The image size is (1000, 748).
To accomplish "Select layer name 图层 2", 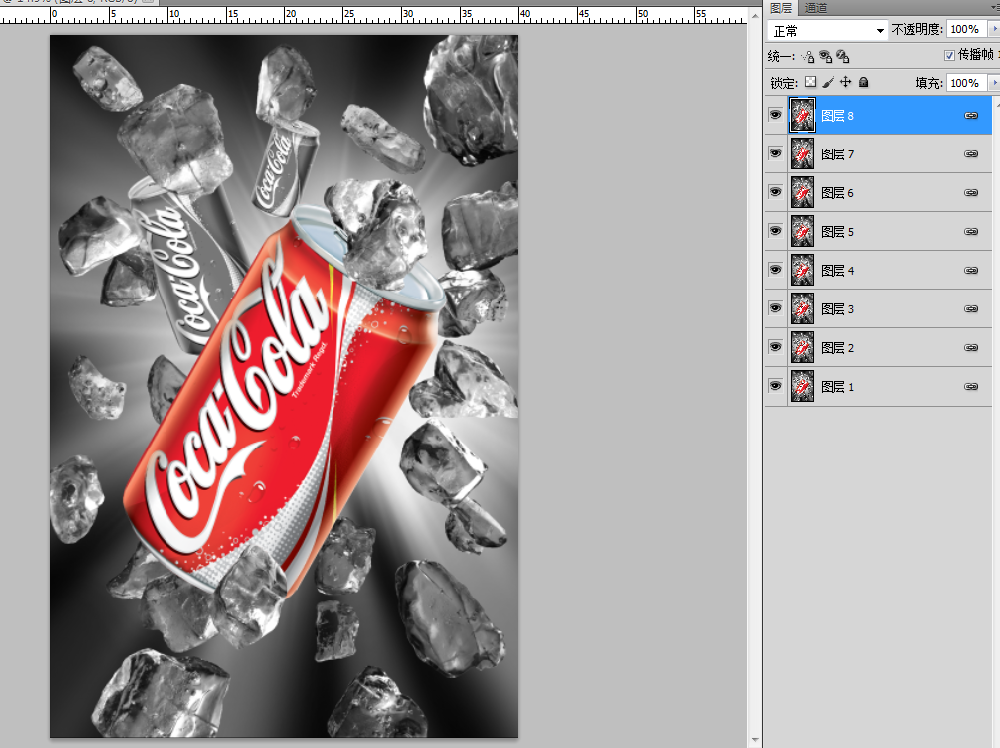I will (837, 348).
